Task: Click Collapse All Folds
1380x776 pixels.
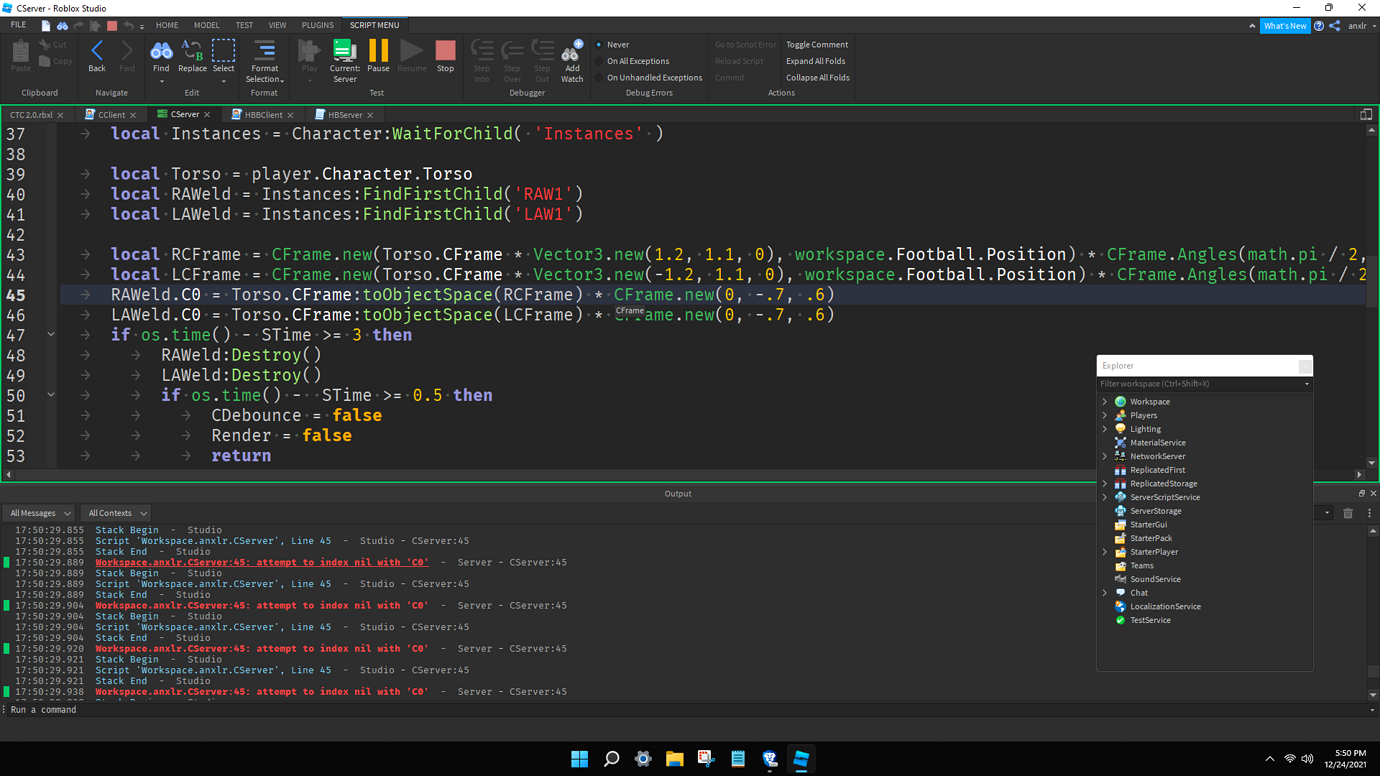Action: (x=816, y=77)
